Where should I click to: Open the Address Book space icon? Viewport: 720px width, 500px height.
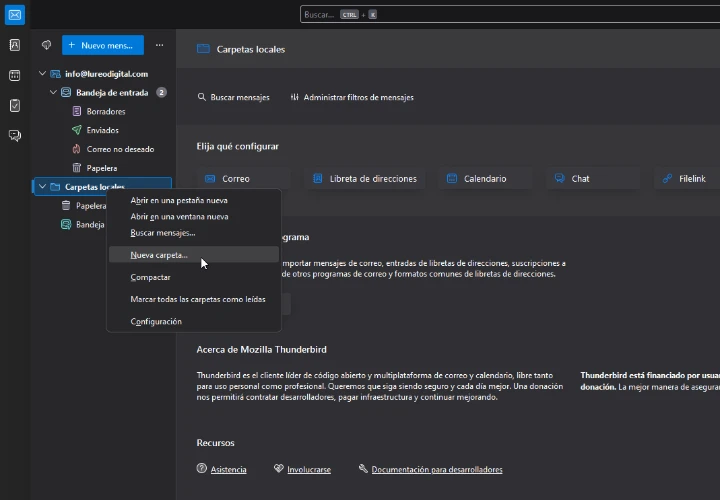tap(15, 45)
